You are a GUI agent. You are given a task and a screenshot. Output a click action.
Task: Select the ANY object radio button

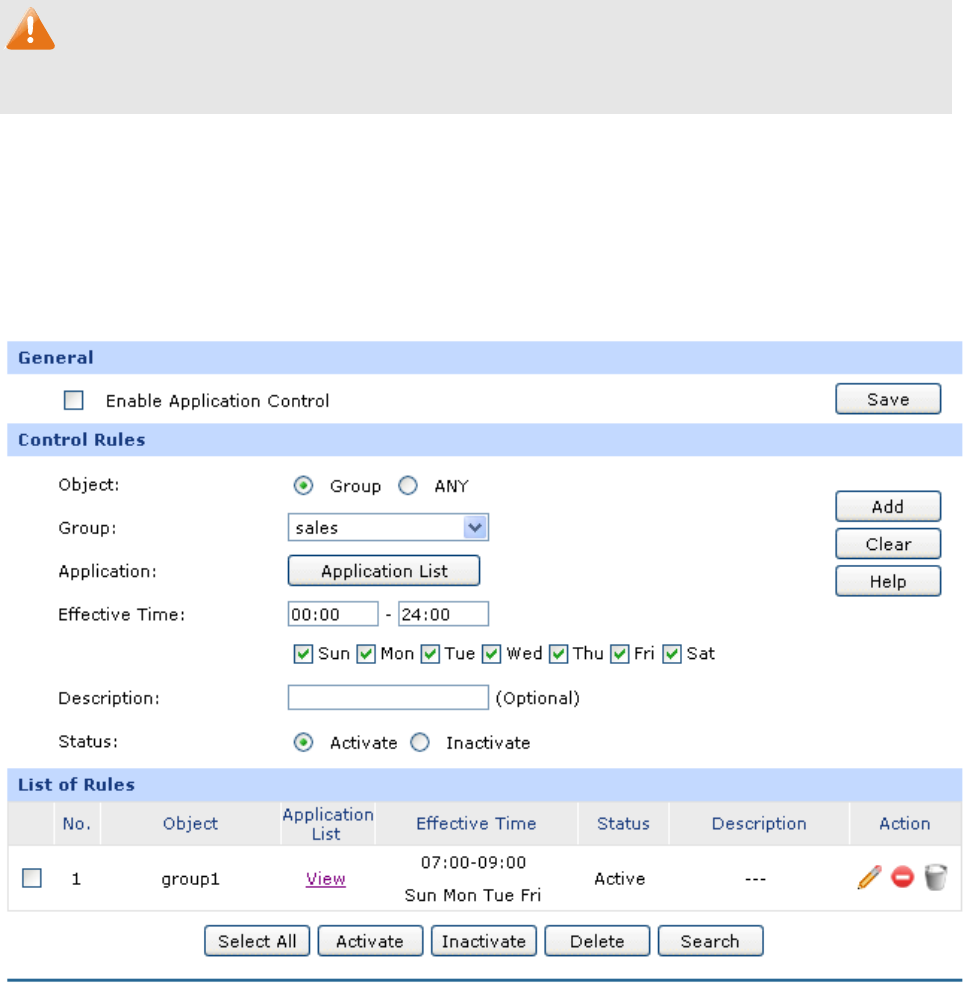(408, 486)
